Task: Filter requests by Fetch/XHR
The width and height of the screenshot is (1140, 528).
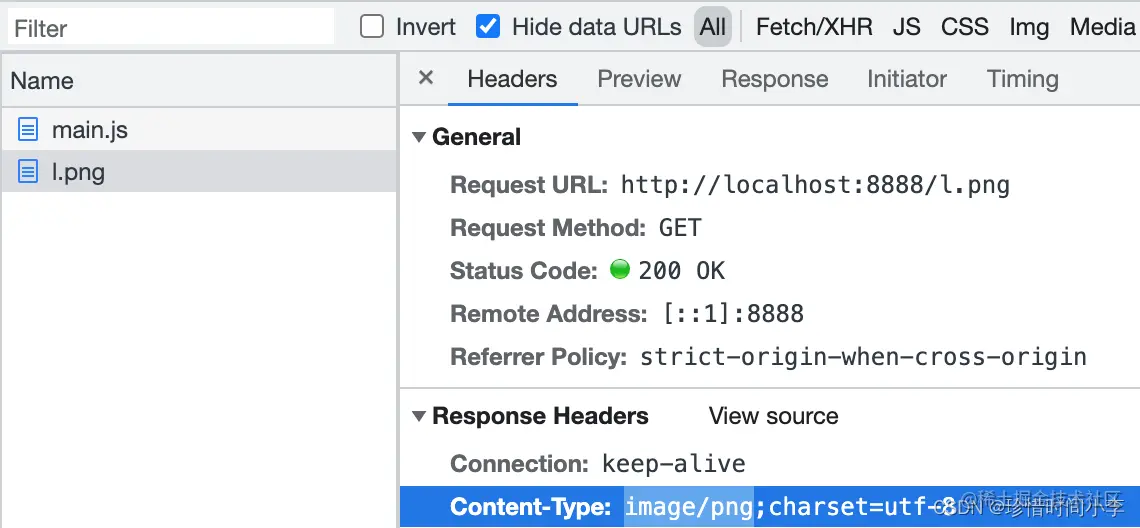Action: click(814, 27)
